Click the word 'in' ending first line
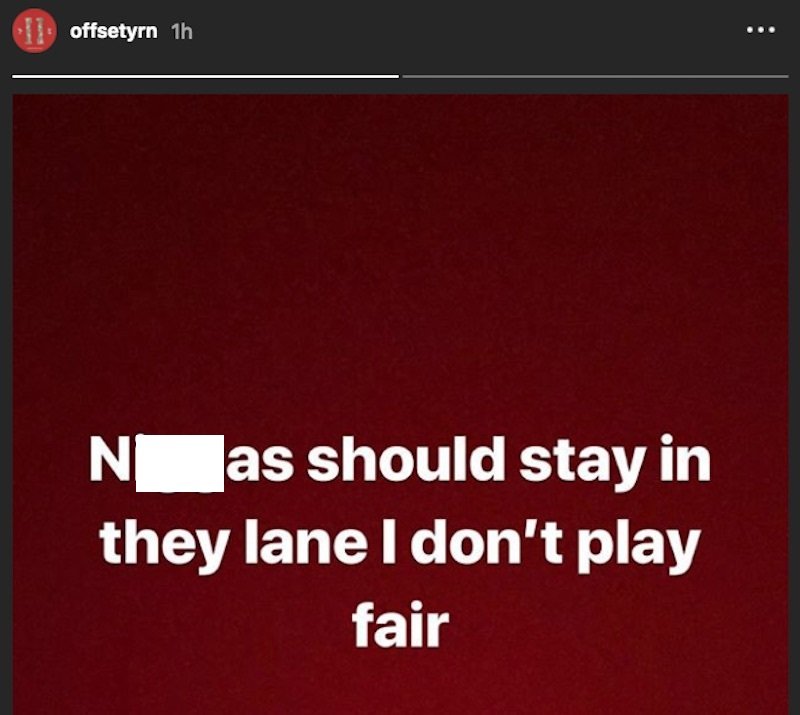Screen dimensions: 800x715 click(685, 458)
